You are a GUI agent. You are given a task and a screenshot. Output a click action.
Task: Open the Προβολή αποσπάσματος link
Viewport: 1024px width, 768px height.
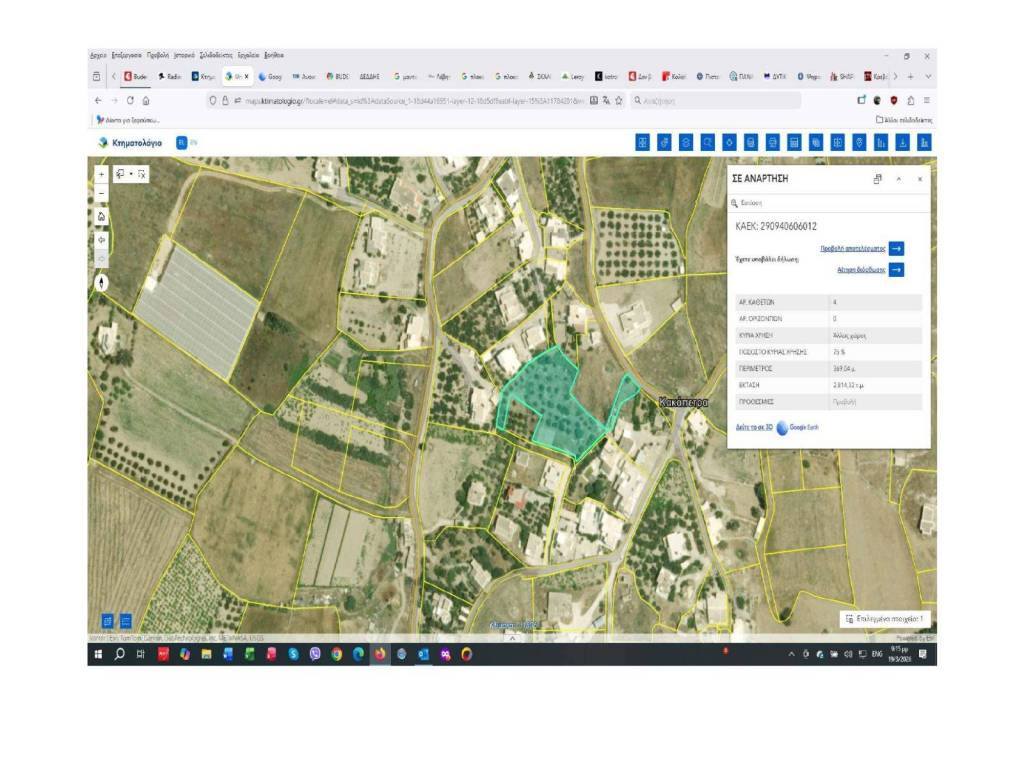pos(853,247)
